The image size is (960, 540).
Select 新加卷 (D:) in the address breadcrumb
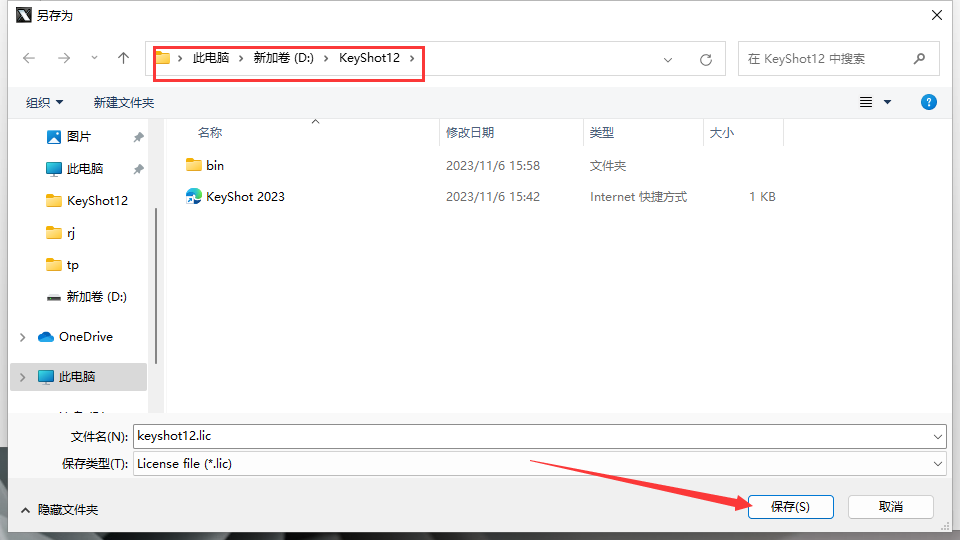pos(283,58)
